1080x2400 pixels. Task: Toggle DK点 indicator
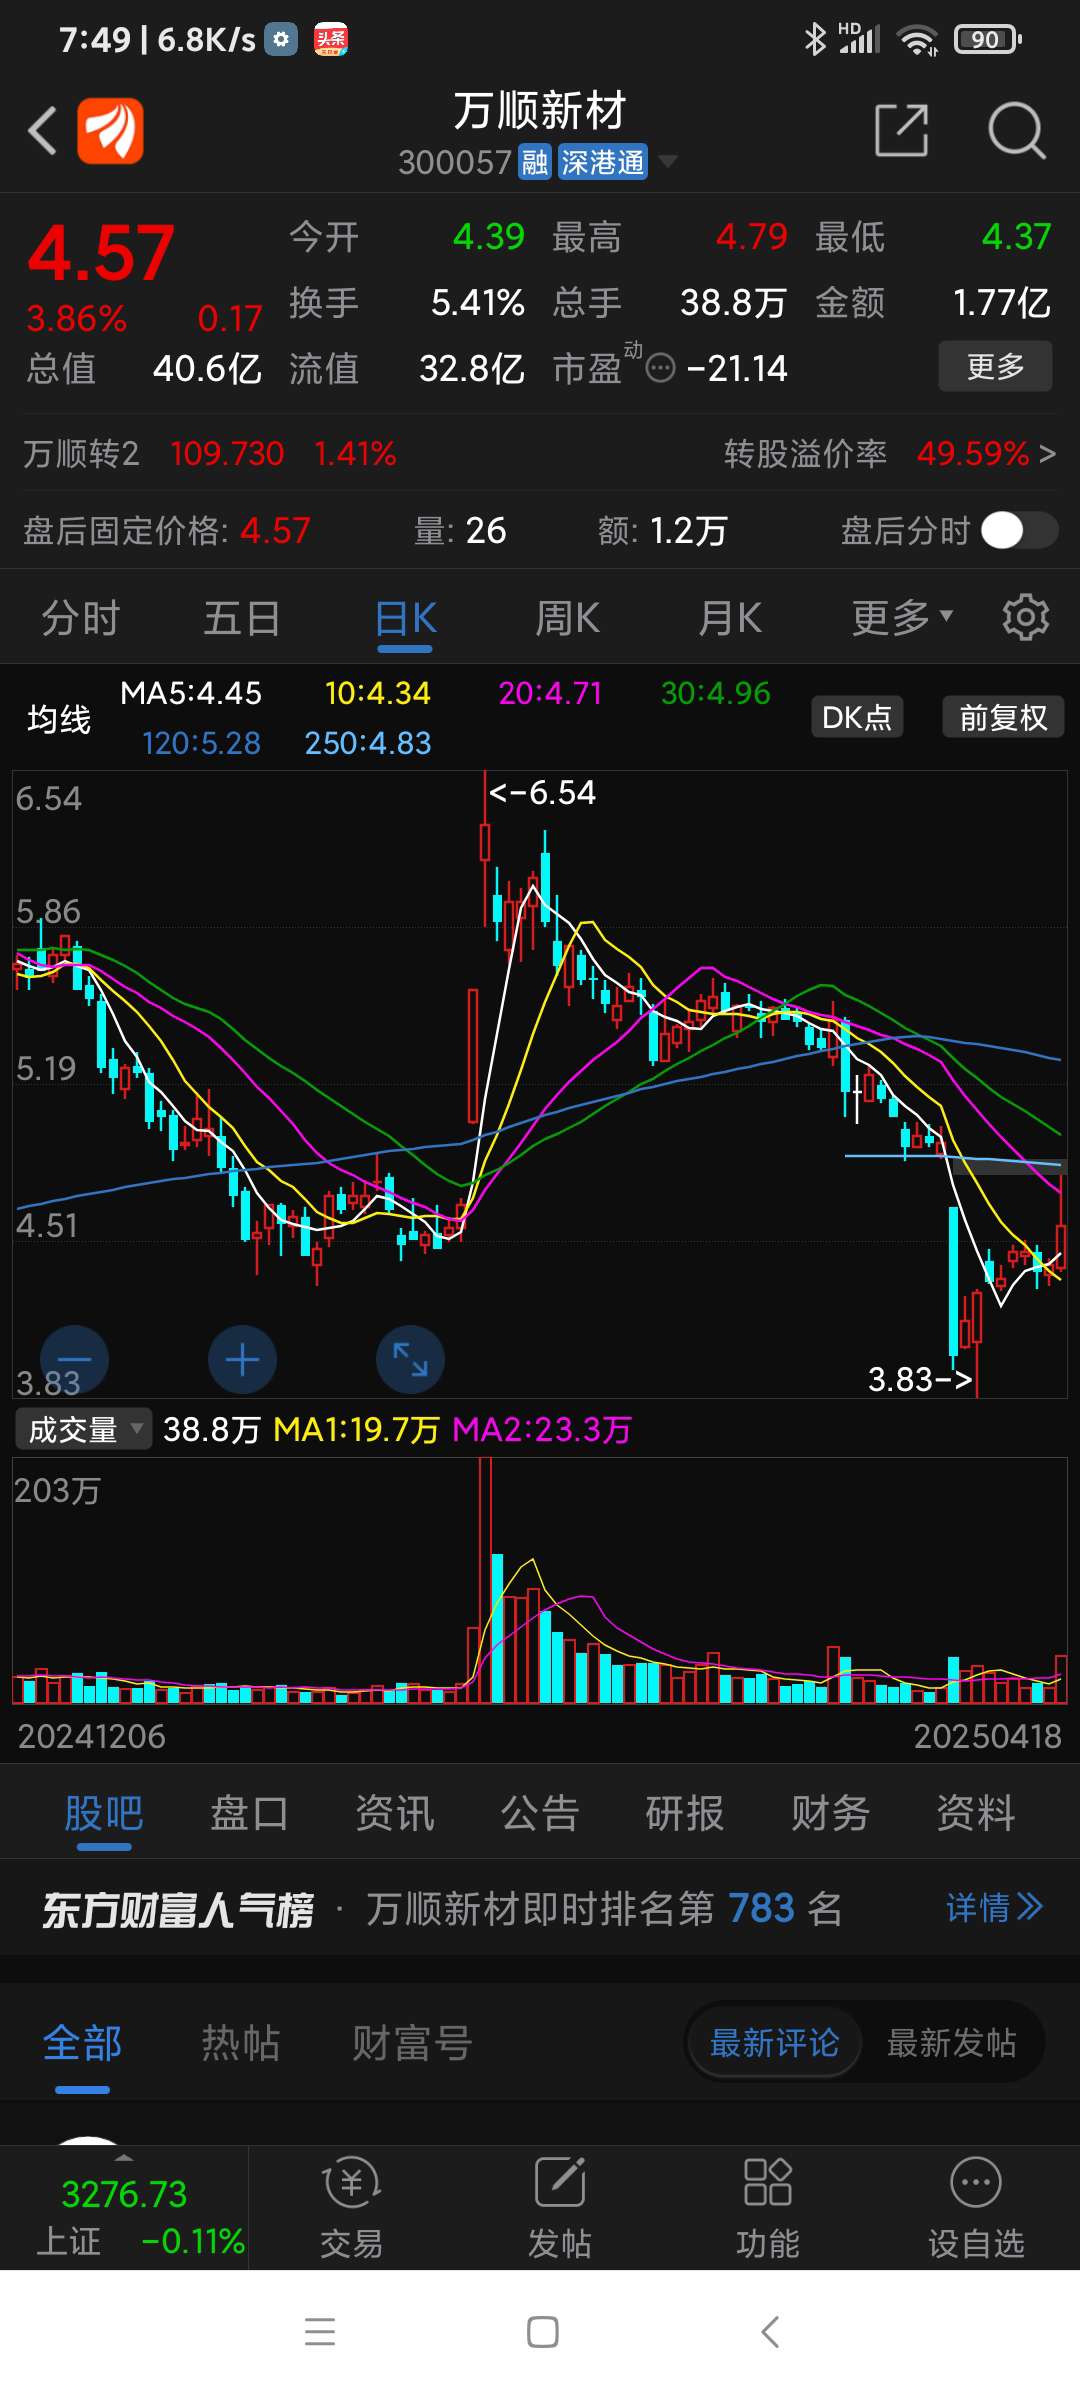click(857, 717)
